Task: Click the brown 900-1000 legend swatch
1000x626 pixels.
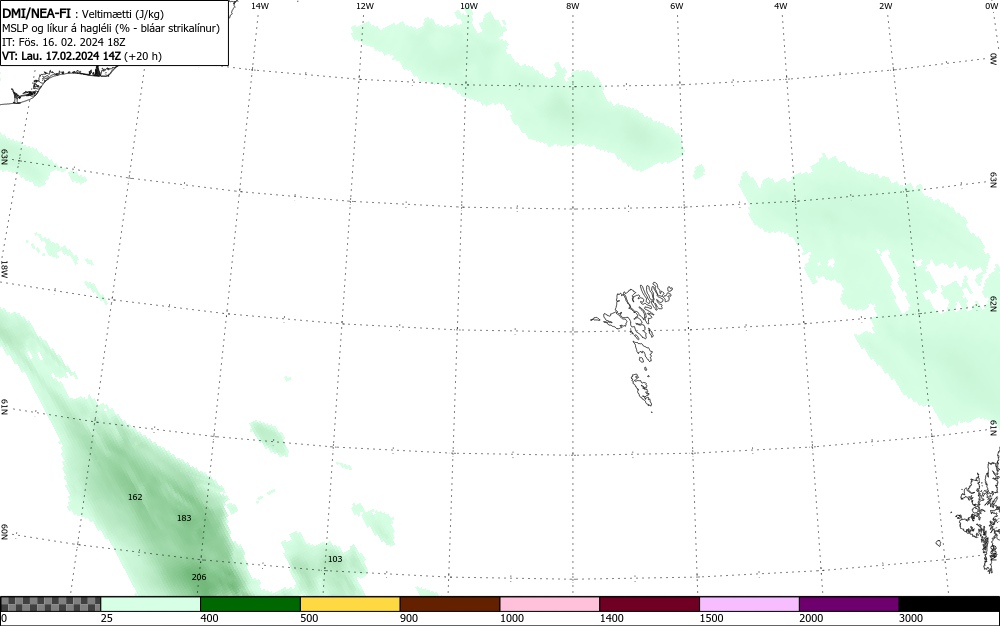Action: coord(450,604)
